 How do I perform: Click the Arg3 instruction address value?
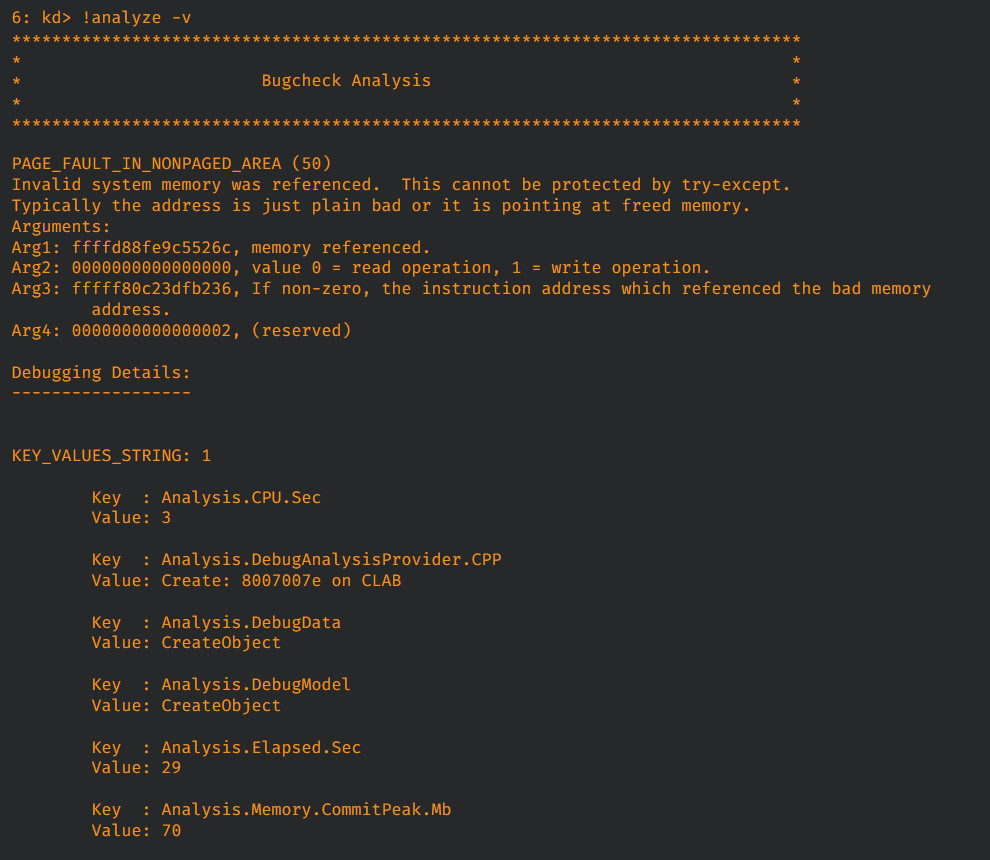pyautogui.click(x=150, y=288)
